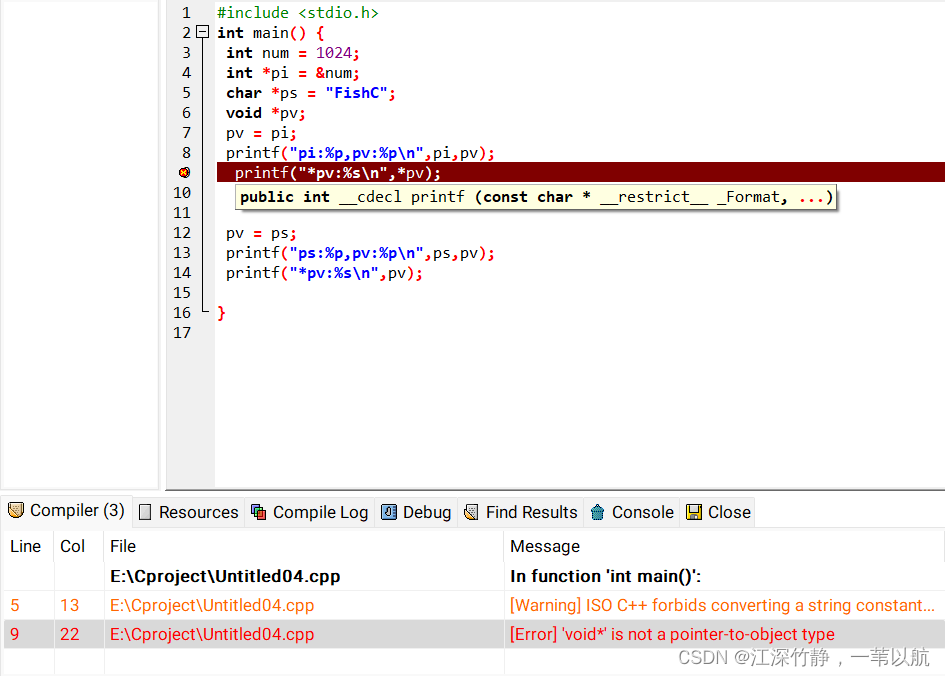This screenshot has width=945, height=676.
Task: Place cursor on #include <stdio.h> line
Action: [x=298, y=13]
